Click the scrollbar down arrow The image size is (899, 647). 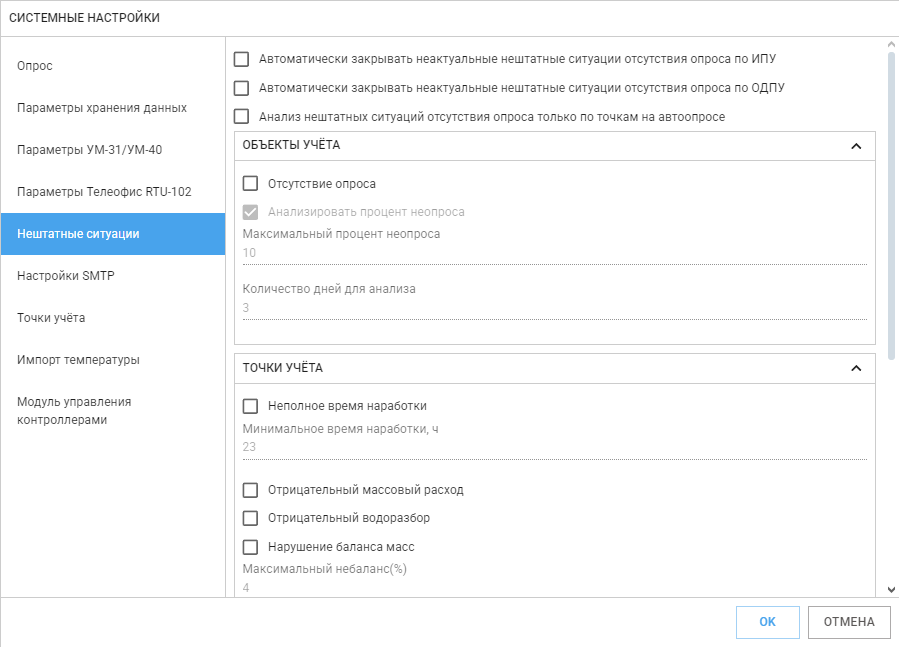[891, 589]
